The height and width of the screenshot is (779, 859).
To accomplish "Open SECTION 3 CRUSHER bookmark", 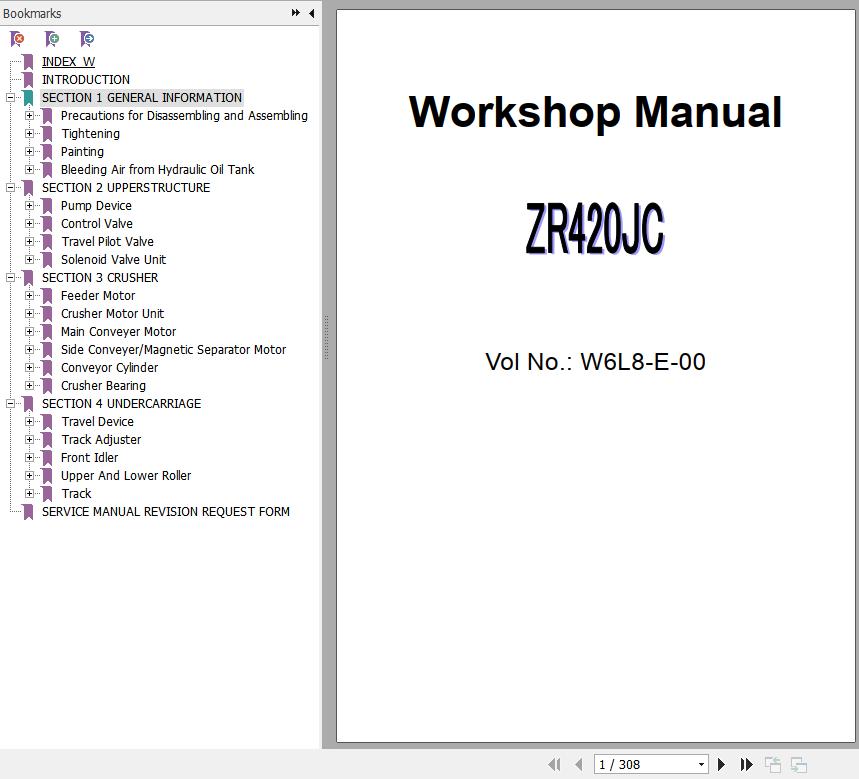I will coord(100,278).
